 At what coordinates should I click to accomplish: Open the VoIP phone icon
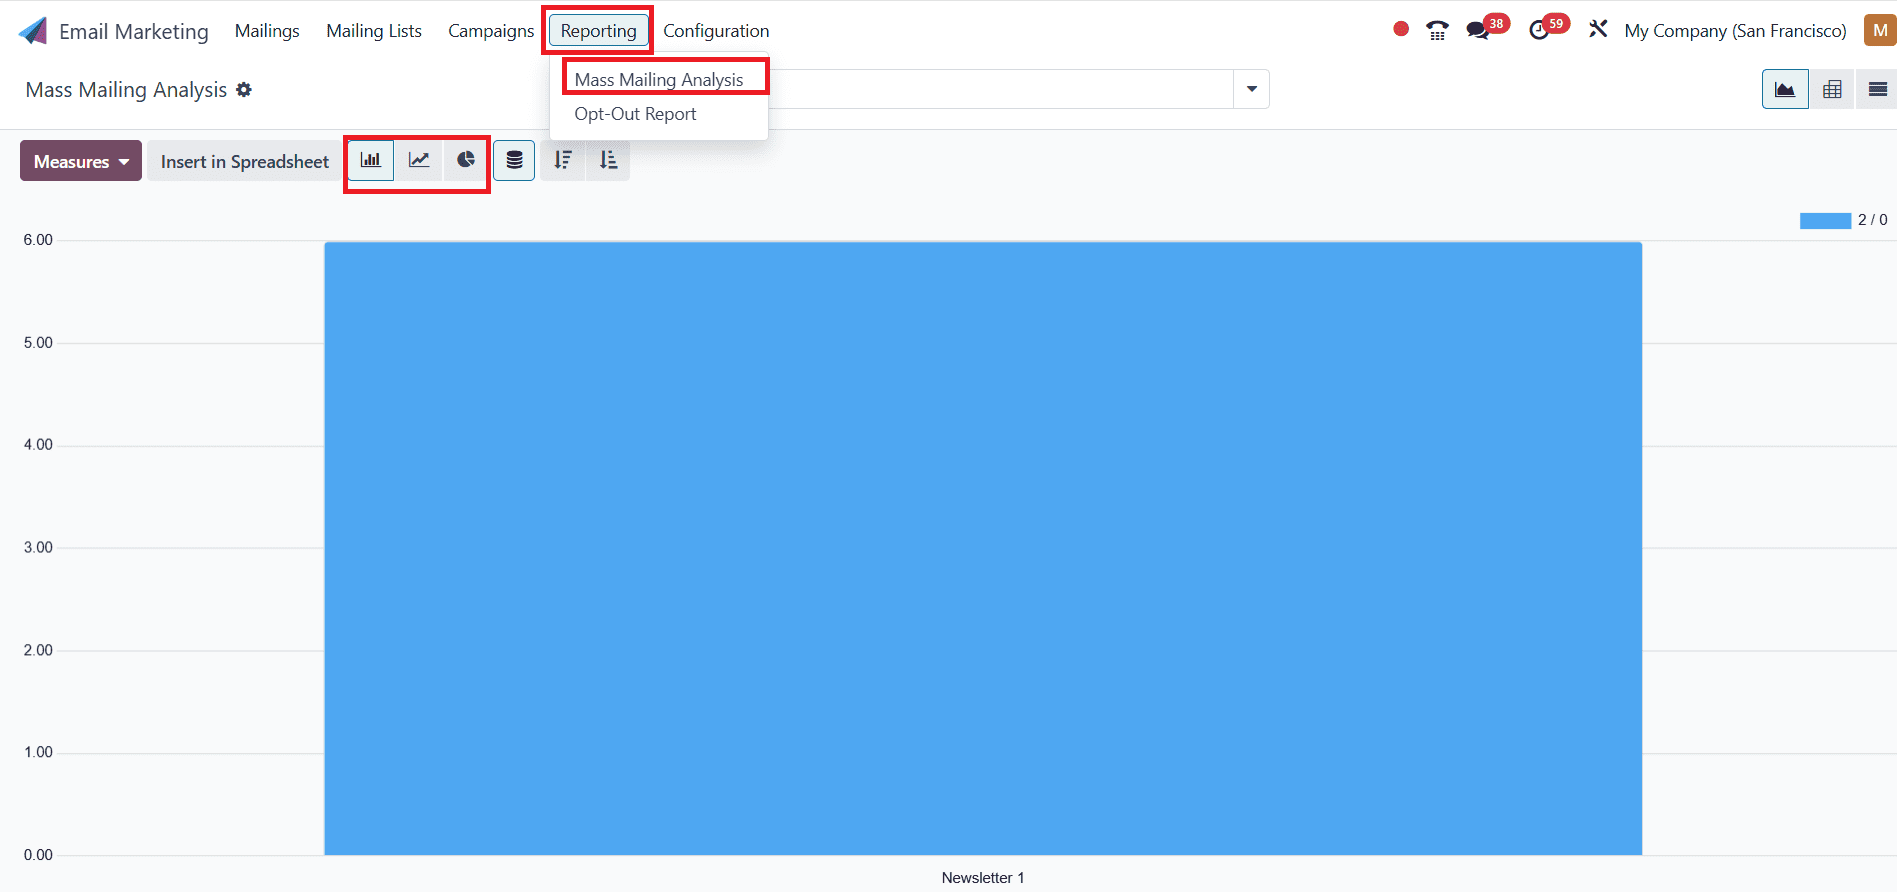(1437, 31)
